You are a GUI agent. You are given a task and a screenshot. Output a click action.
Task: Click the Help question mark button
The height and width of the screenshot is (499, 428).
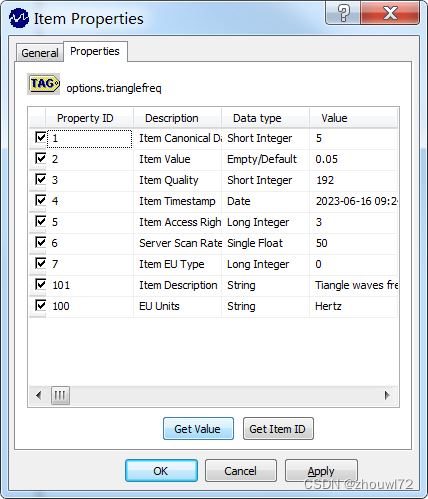343,13
